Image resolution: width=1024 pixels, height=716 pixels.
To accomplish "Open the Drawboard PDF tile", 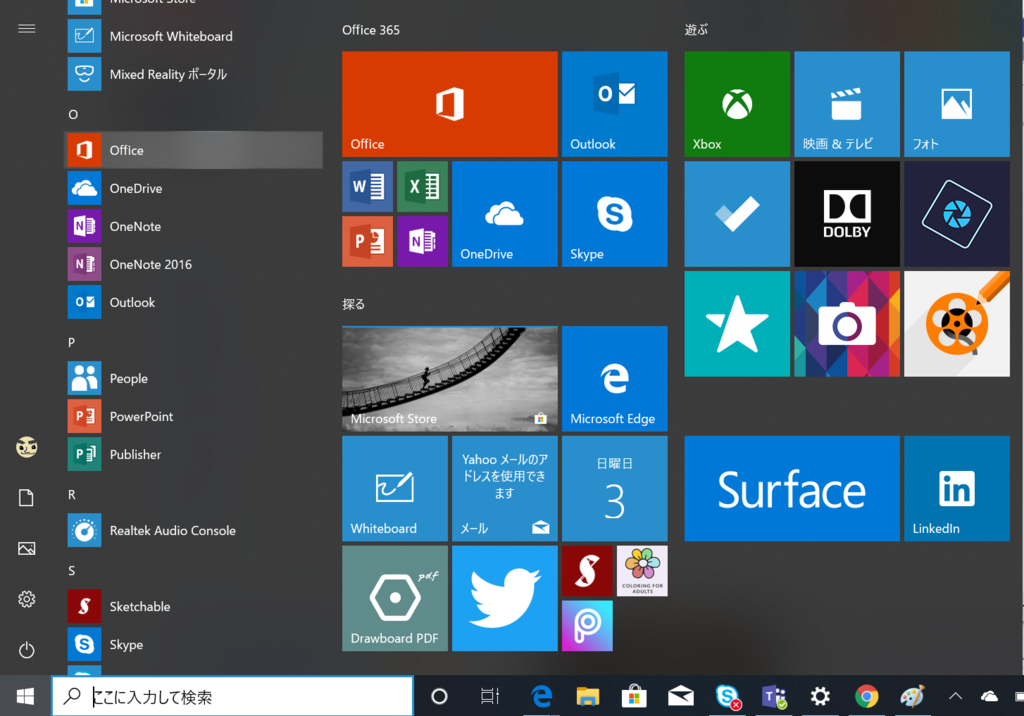I will coord(395,598).
